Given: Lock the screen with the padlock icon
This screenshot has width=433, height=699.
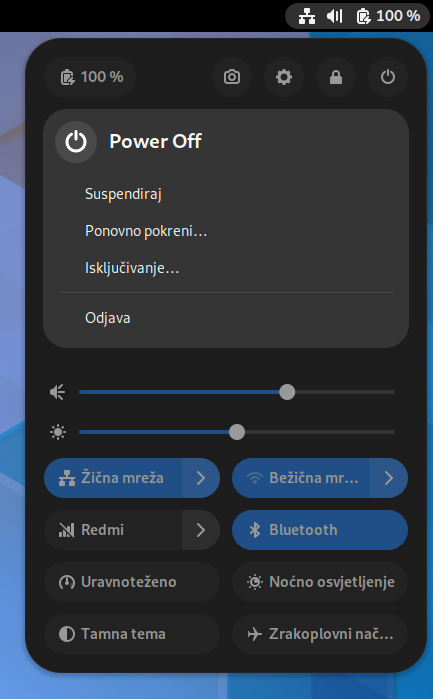Looking at the screenshot, I should click(336, 77).
